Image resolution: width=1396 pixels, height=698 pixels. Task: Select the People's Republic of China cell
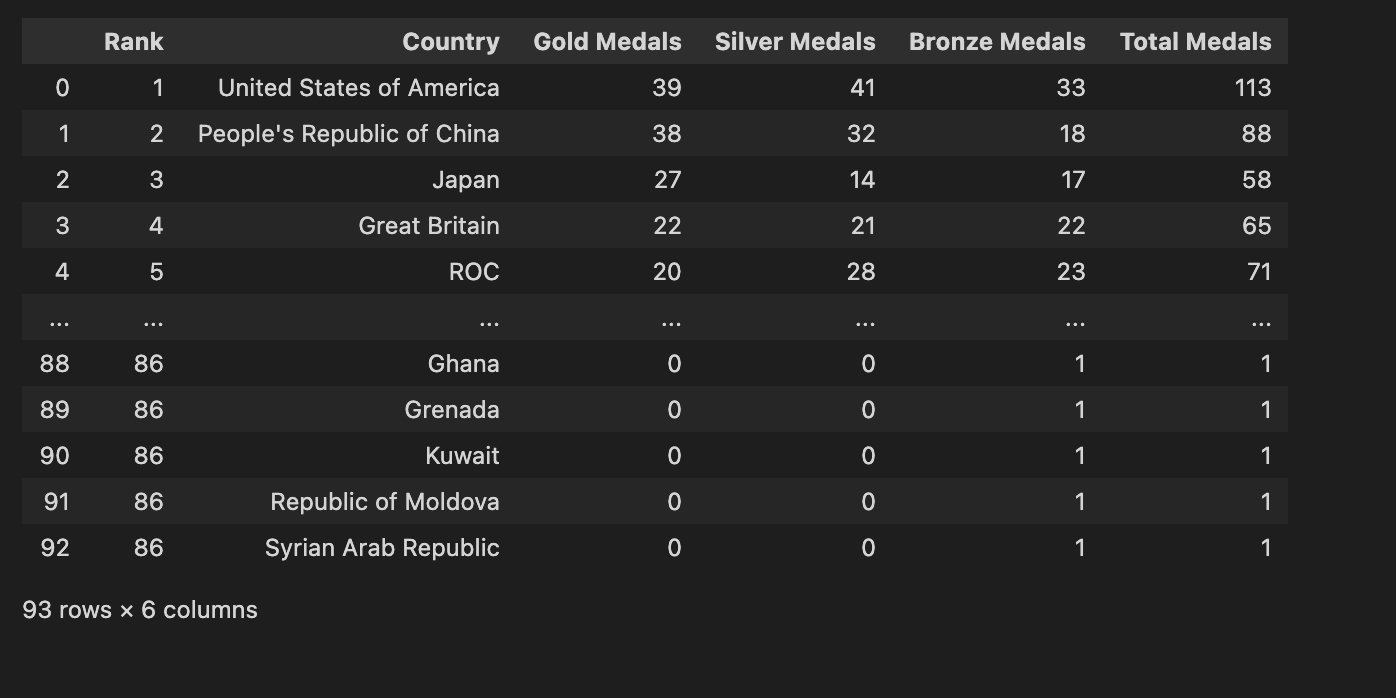pos(348,134)
